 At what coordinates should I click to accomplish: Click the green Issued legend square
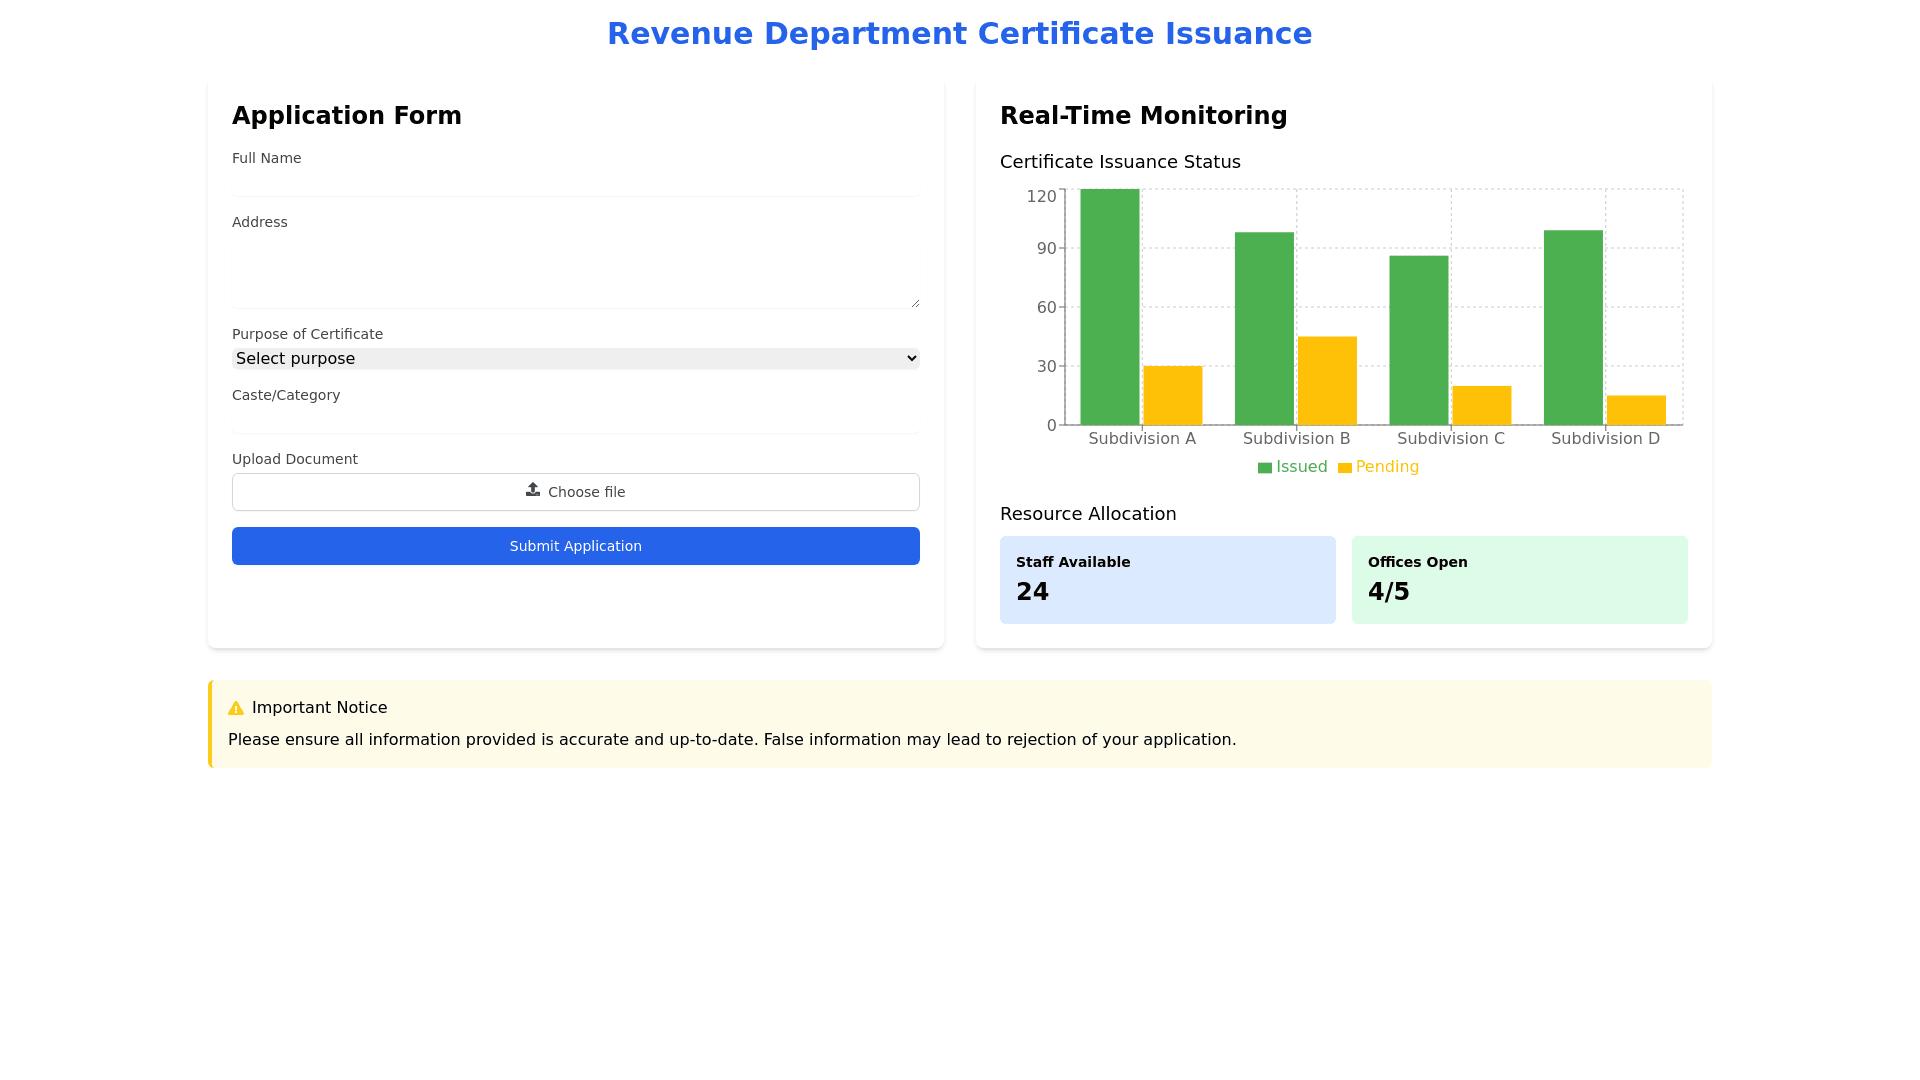[1265, 468]
